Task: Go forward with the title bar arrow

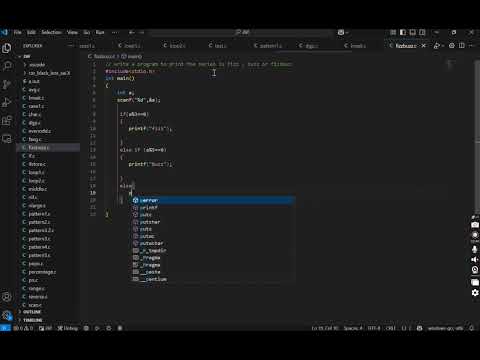Action: pyautogui.click(x=142, y=32)
